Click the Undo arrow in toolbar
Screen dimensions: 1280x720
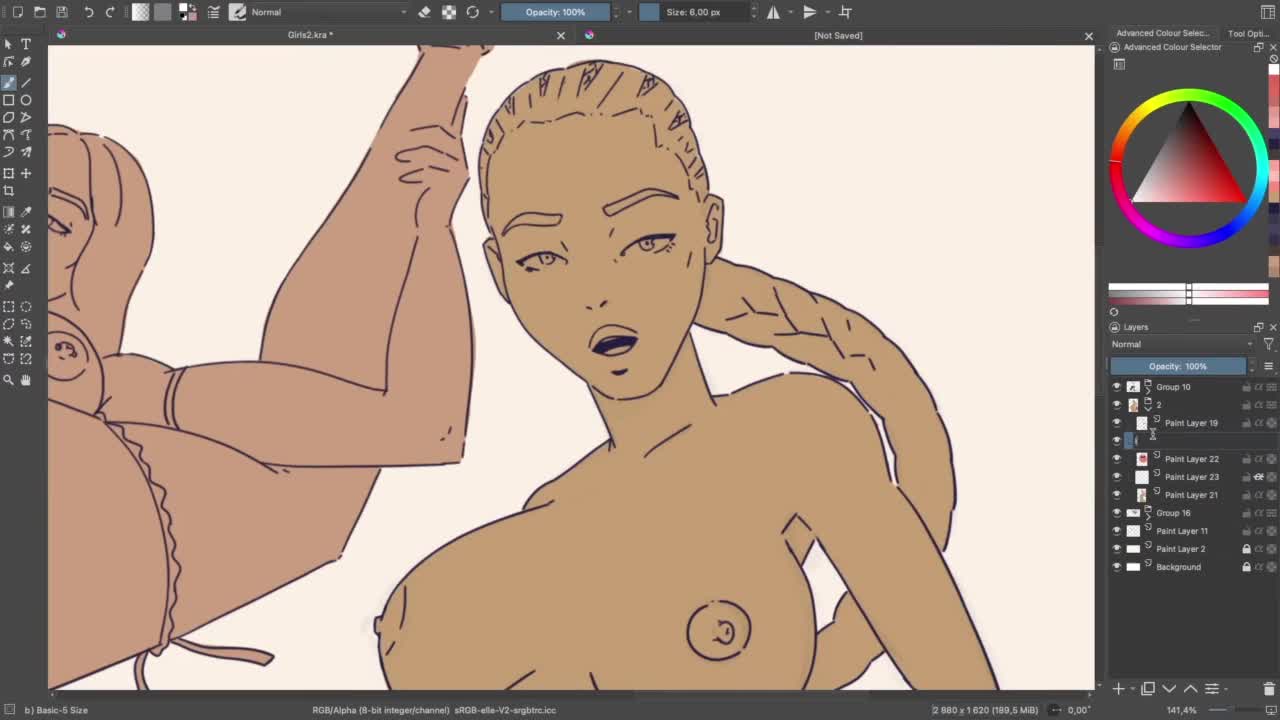[x=88, y=12]
